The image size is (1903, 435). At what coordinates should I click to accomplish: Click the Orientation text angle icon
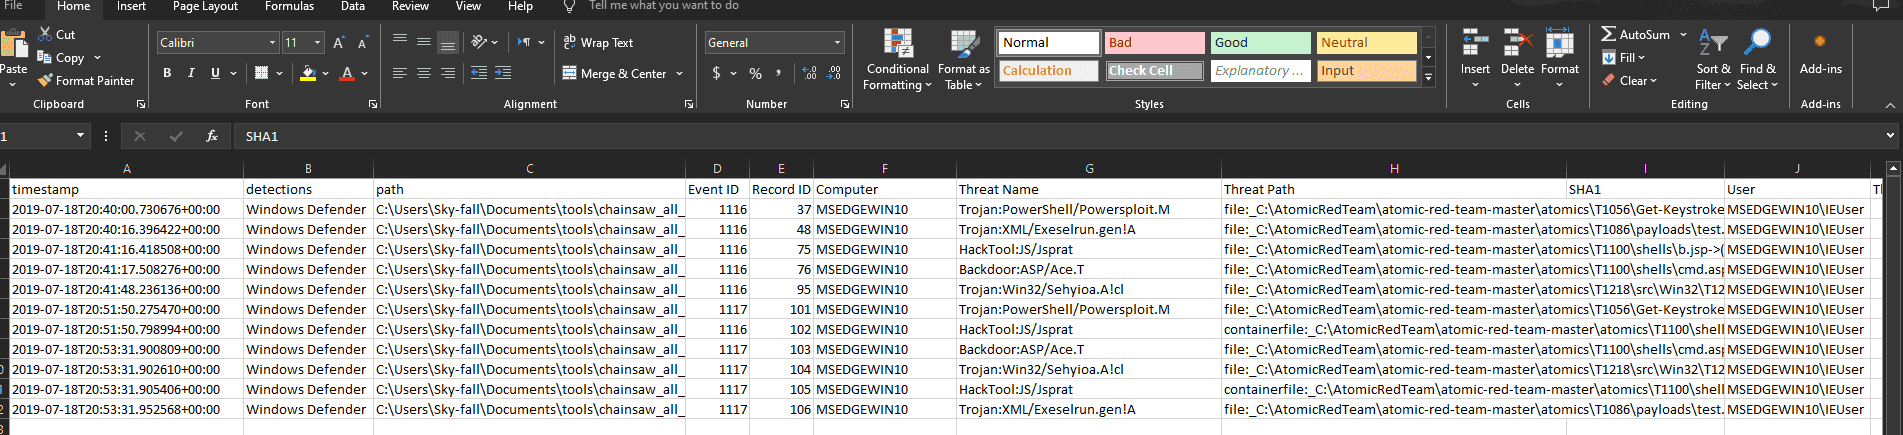[479, 42]
